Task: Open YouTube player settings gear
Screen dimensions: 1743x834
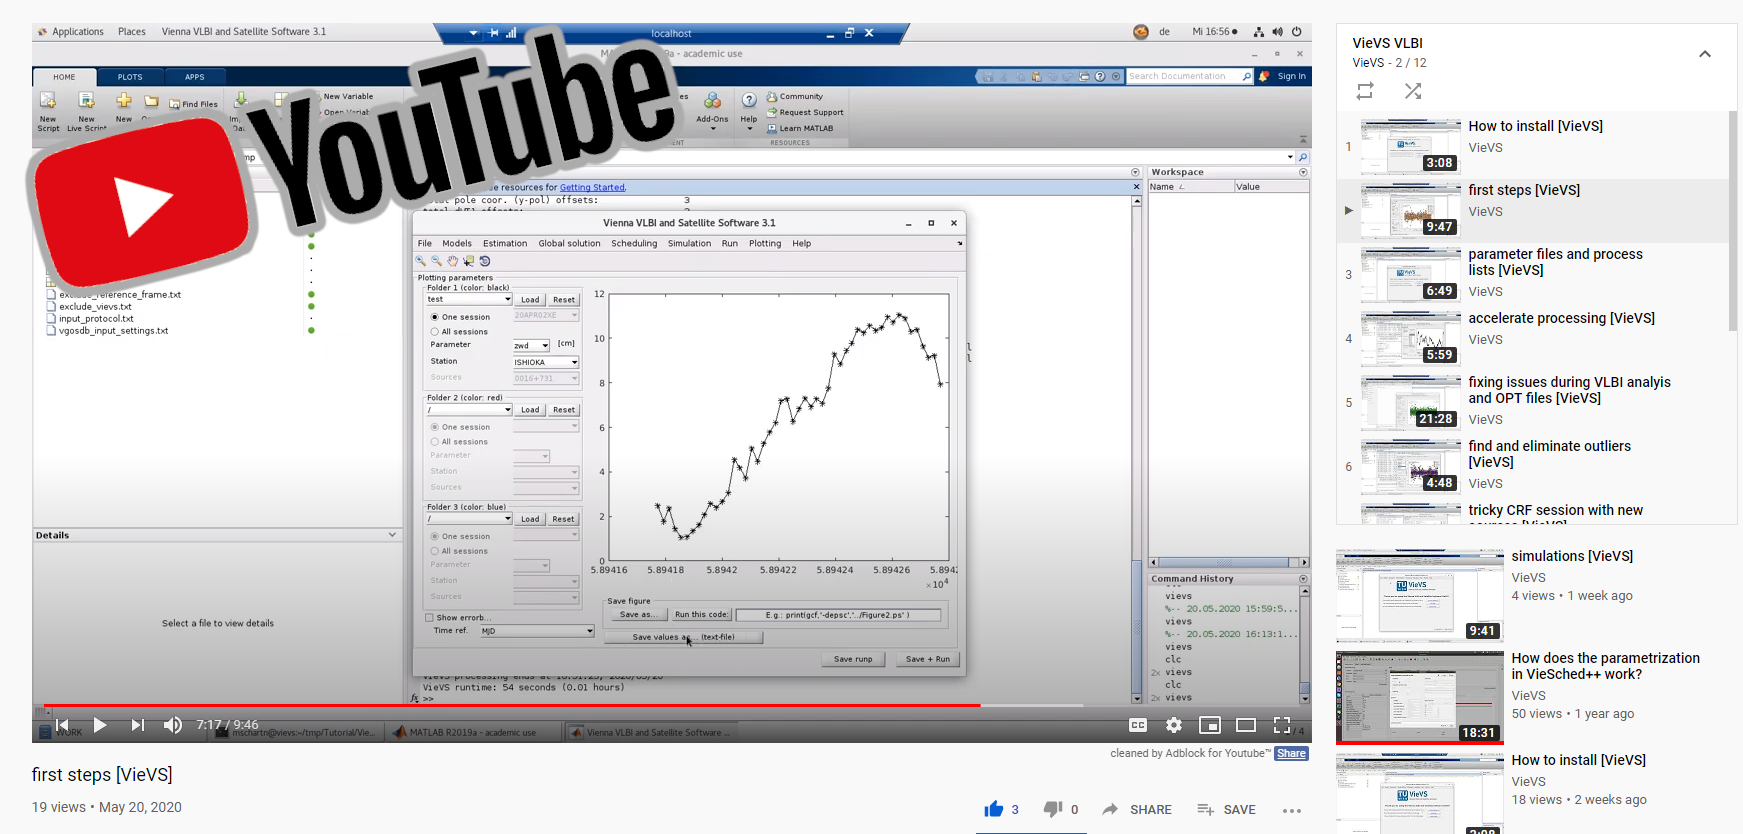Action: pos(1174,725)
